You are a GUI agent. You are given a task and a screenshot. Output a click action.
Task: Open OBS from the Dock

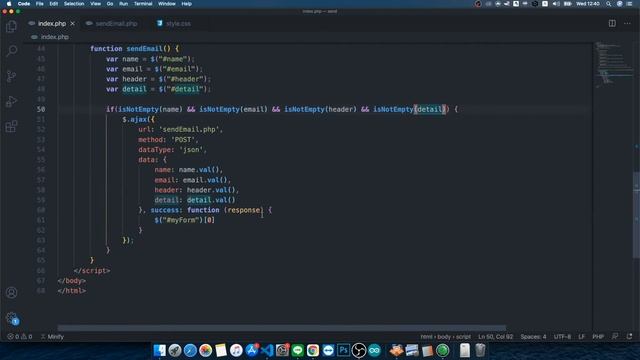click(359, 350)
